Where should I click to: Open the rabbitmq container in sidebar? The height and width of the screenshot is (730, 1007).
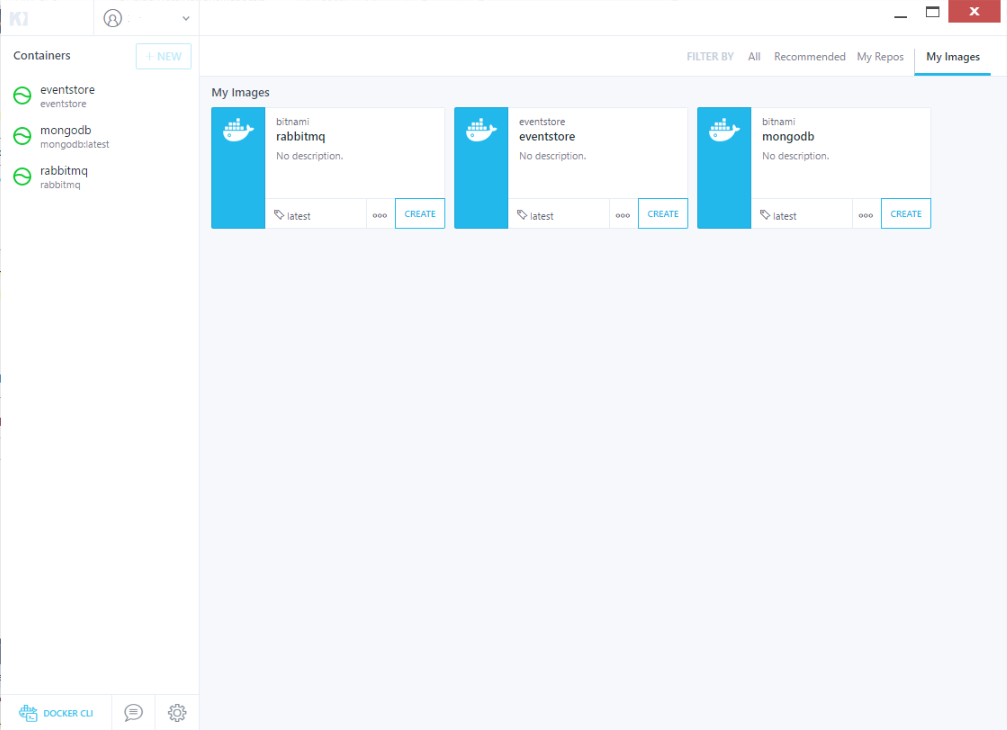[x=100, y=177]
